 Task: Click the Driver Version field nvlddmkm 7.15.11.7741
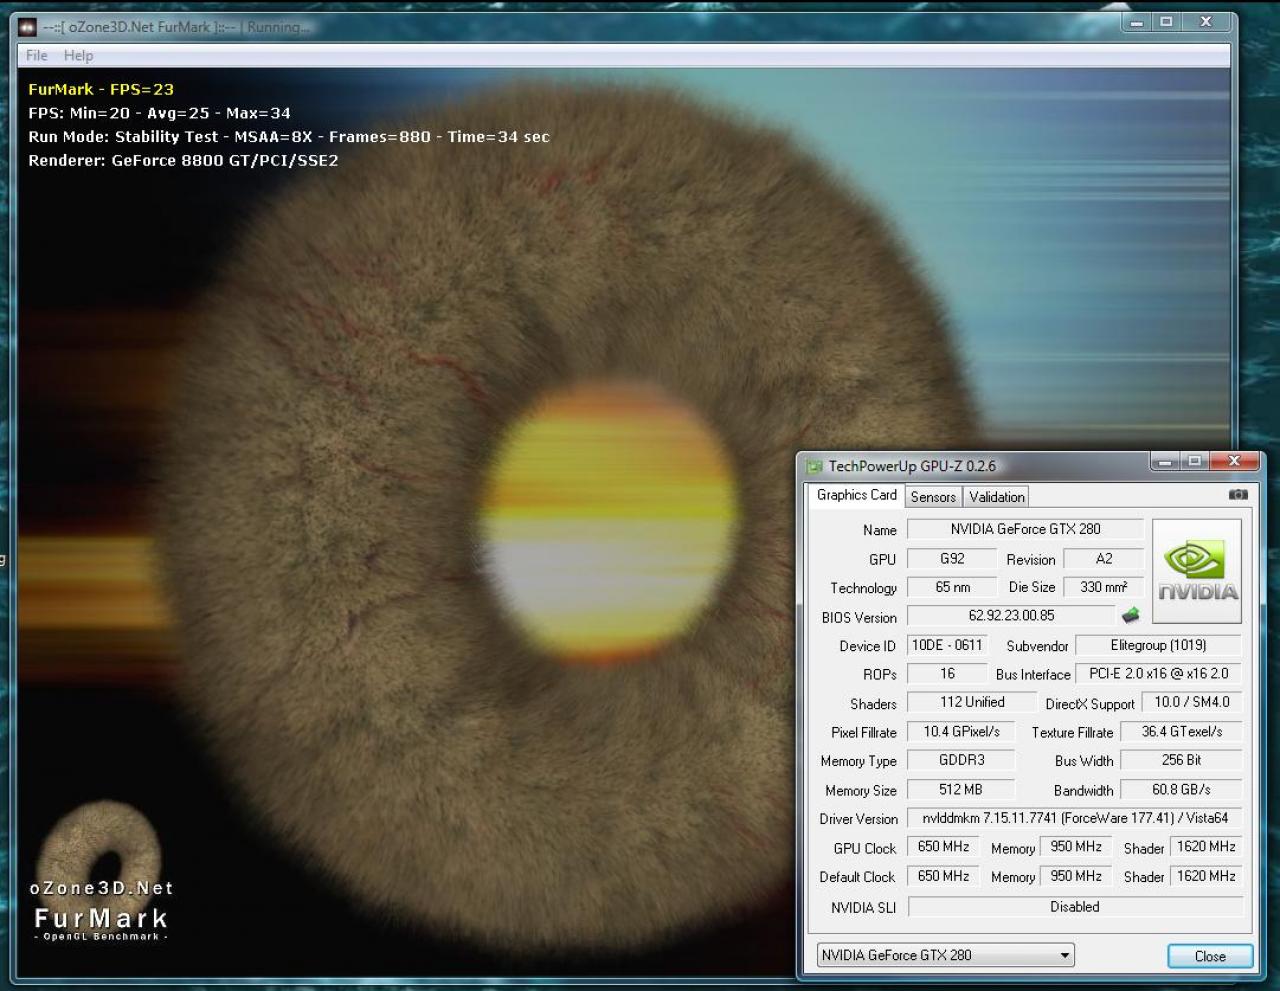(x=1075, y=818)
